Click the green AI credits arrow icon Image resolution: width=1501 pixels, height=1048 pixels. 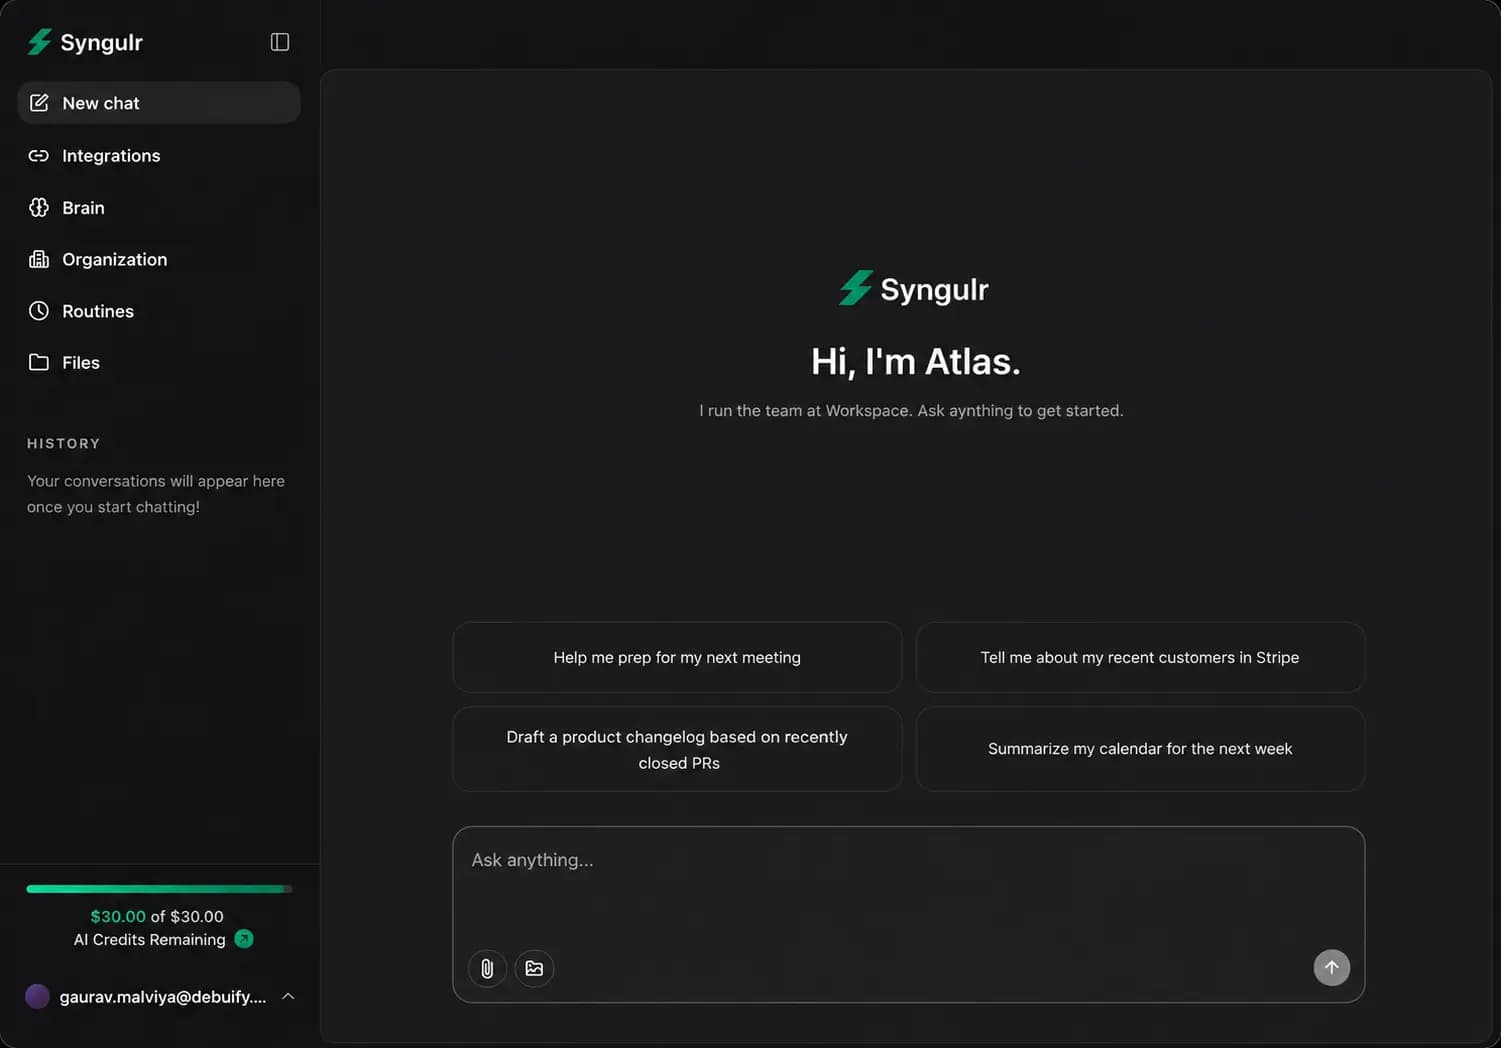[x=244, y=939]
